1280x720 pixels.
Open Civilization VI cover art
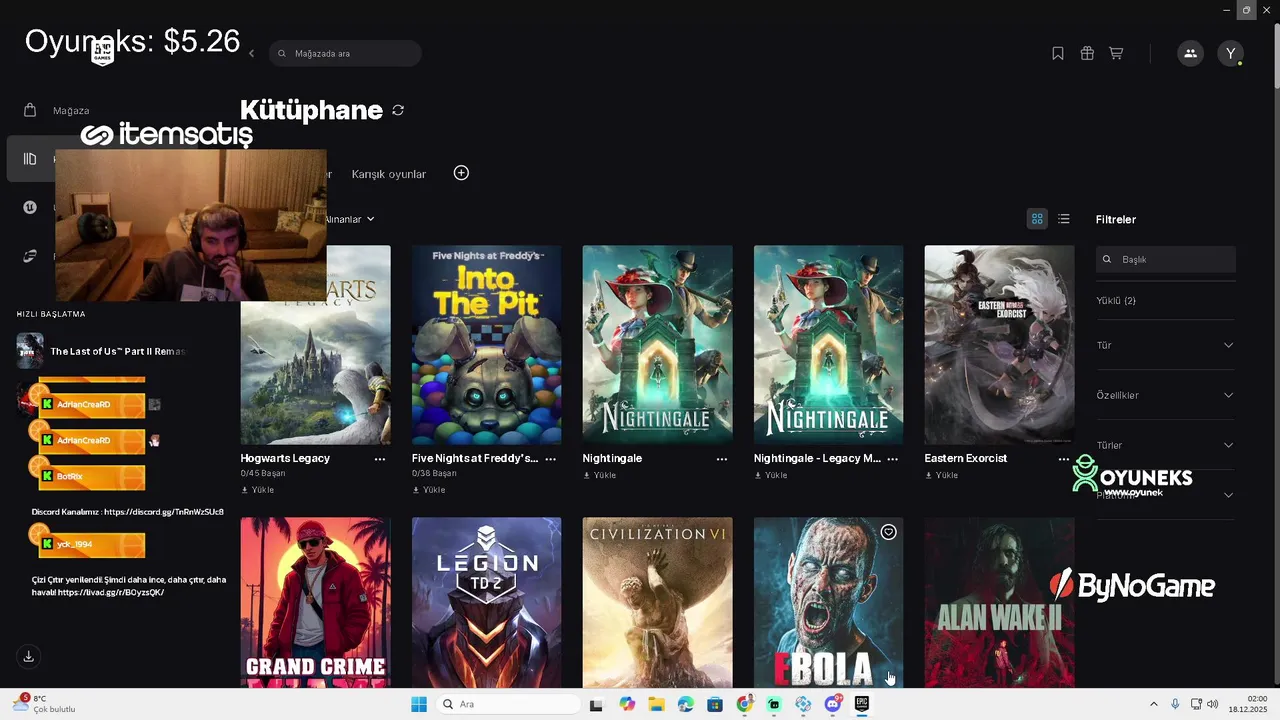pos(658,602)
